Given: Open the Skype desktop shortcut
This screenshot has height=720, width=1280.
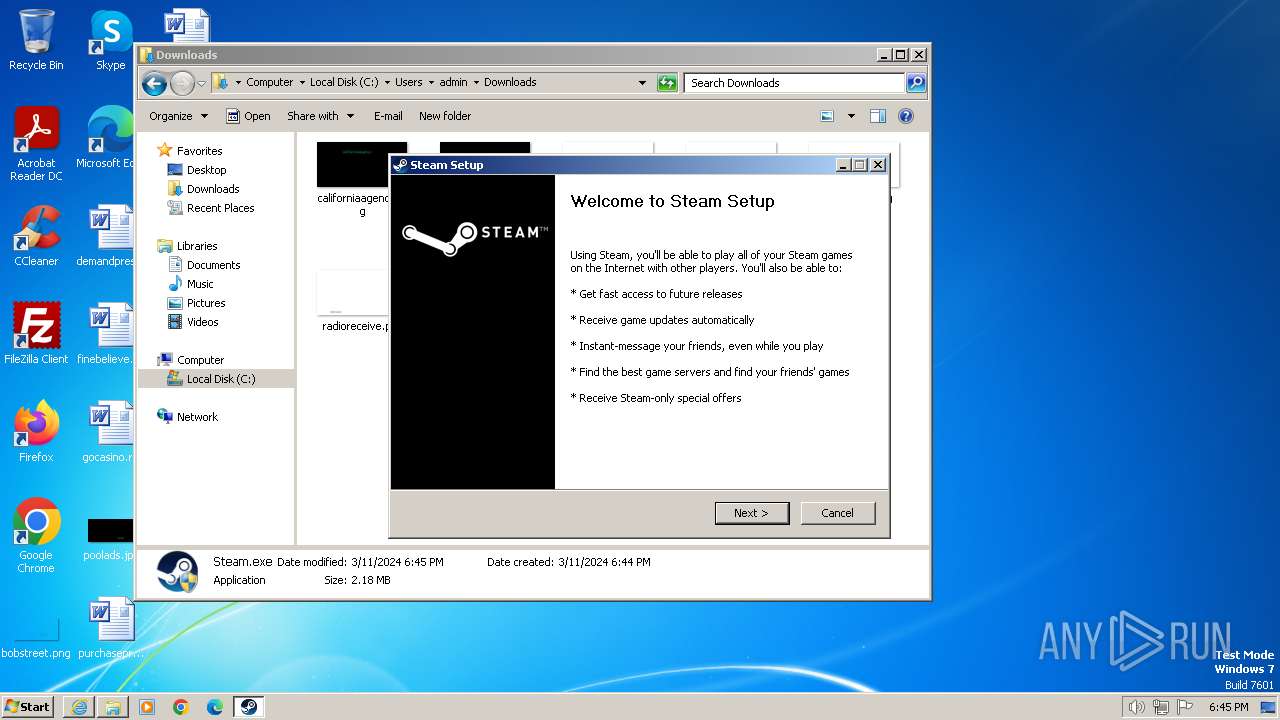Looking at the screenshot, I should click(x=110, y=40).
